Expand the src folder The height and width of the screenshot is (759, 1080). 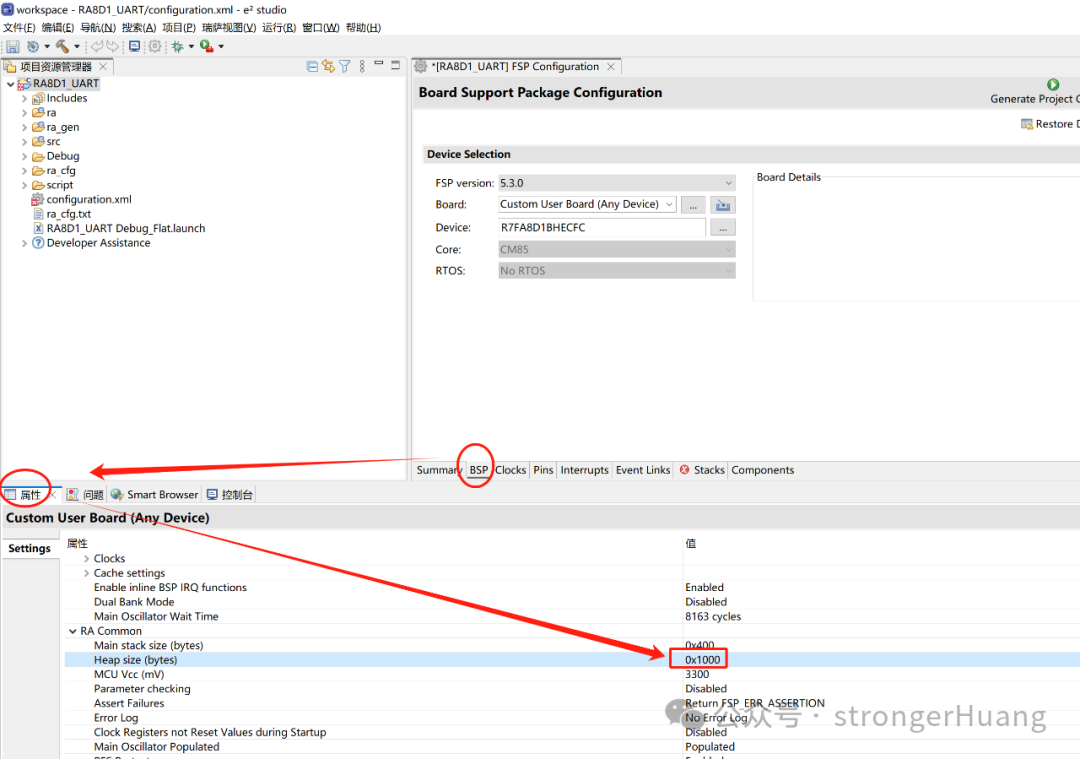(x=24, y=142)
